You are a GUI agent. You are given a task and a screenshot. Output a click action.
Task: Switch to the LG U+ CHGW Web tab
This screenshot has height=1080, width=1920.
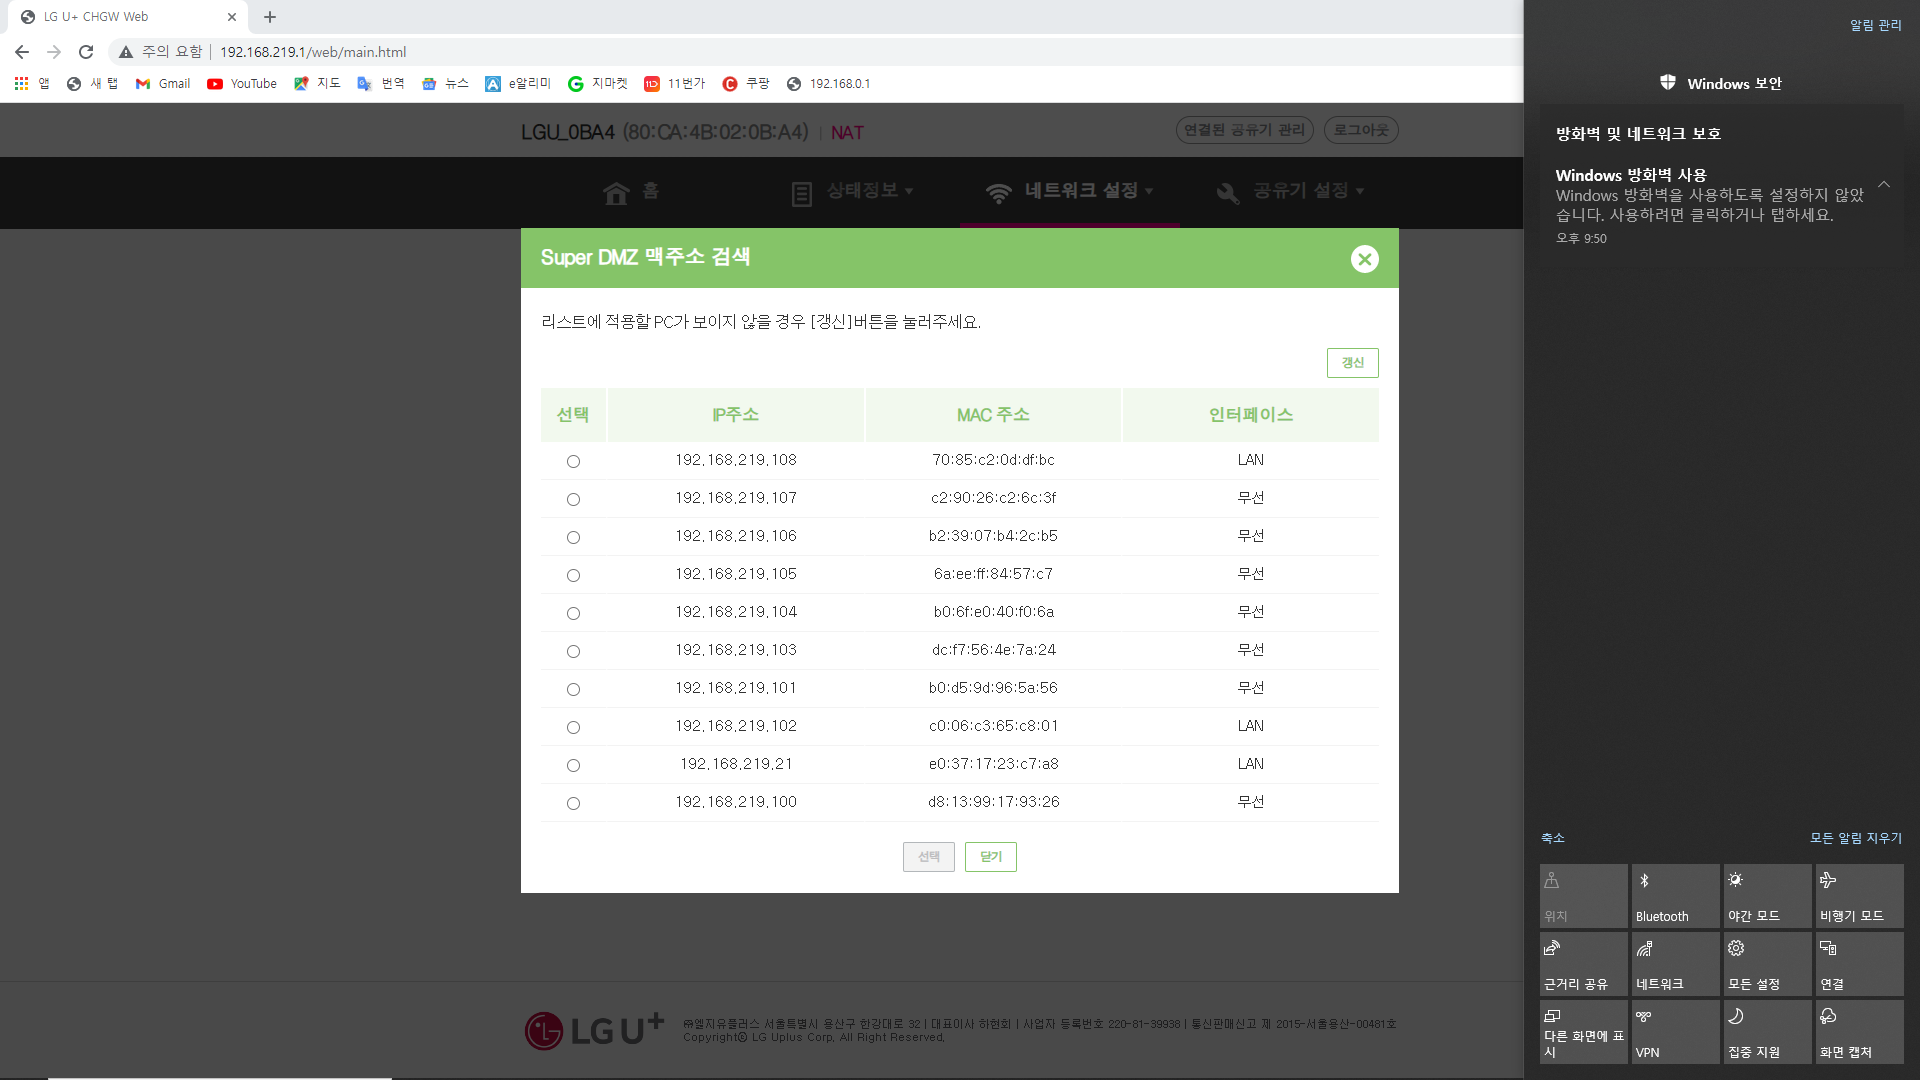pyautogui.click(x=120, y=17)
